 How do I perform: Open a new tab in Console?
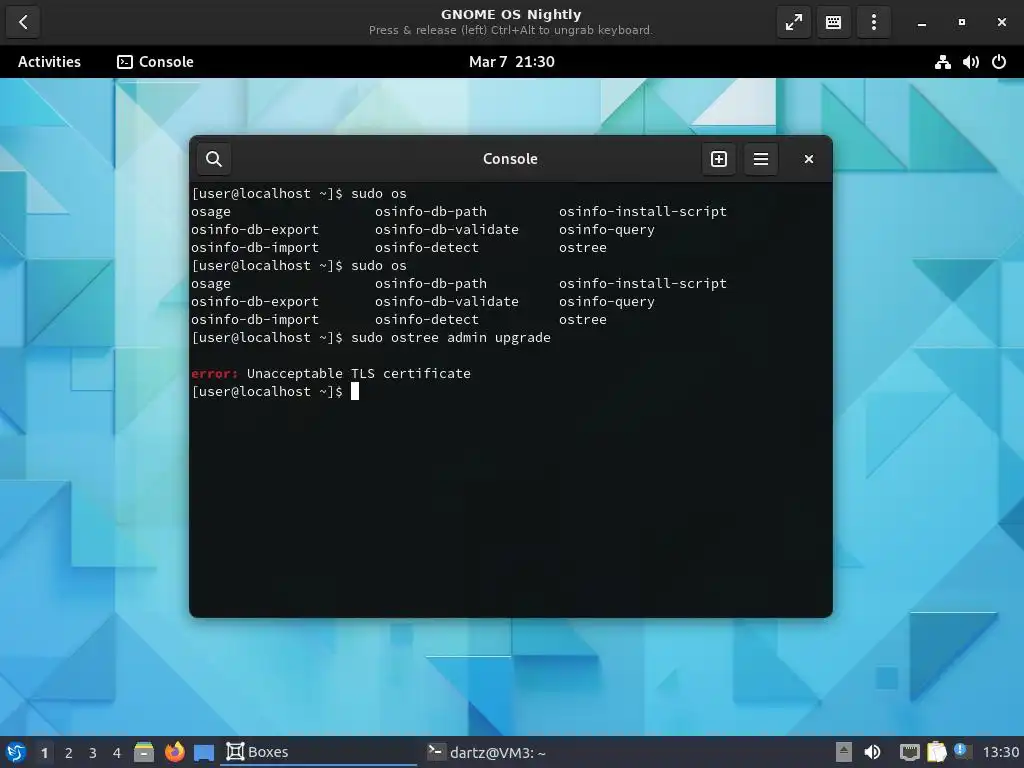(718, 159)
